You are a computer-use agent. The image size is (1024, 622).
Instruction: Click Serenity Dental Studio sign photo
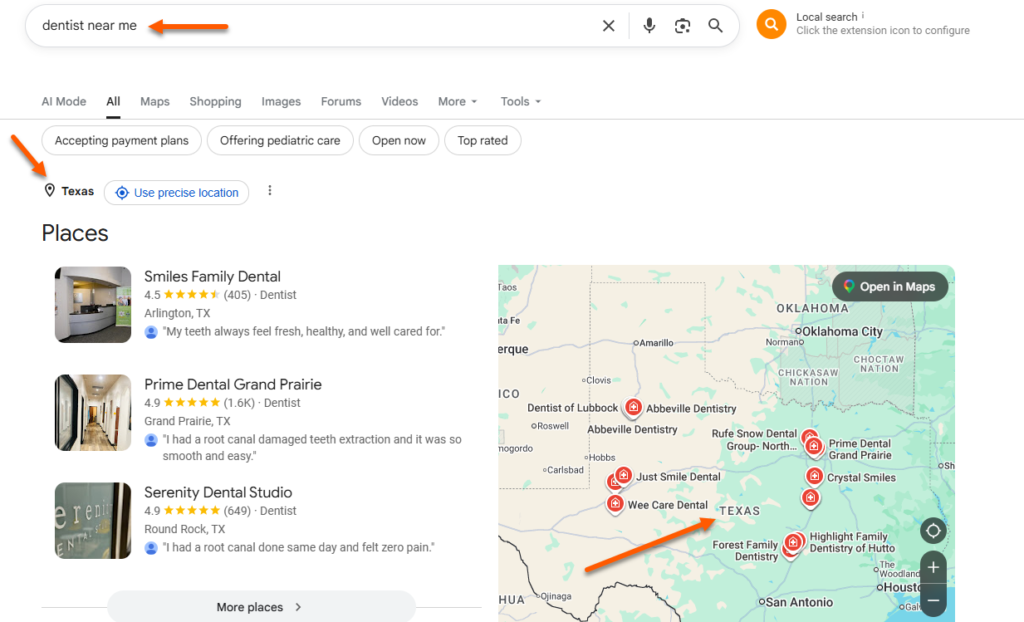[93, 520]
